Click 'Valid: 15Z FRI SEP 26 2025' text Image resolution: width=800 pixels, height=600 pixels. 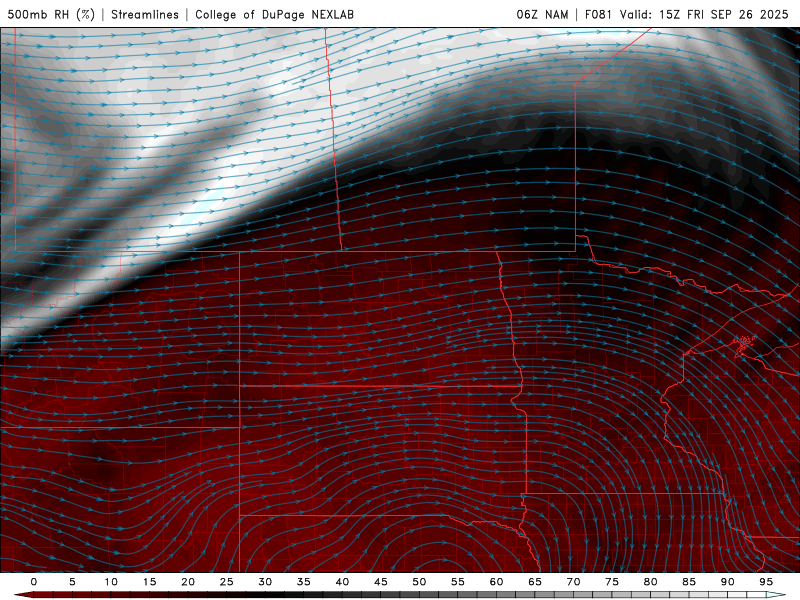click(704, 14)
